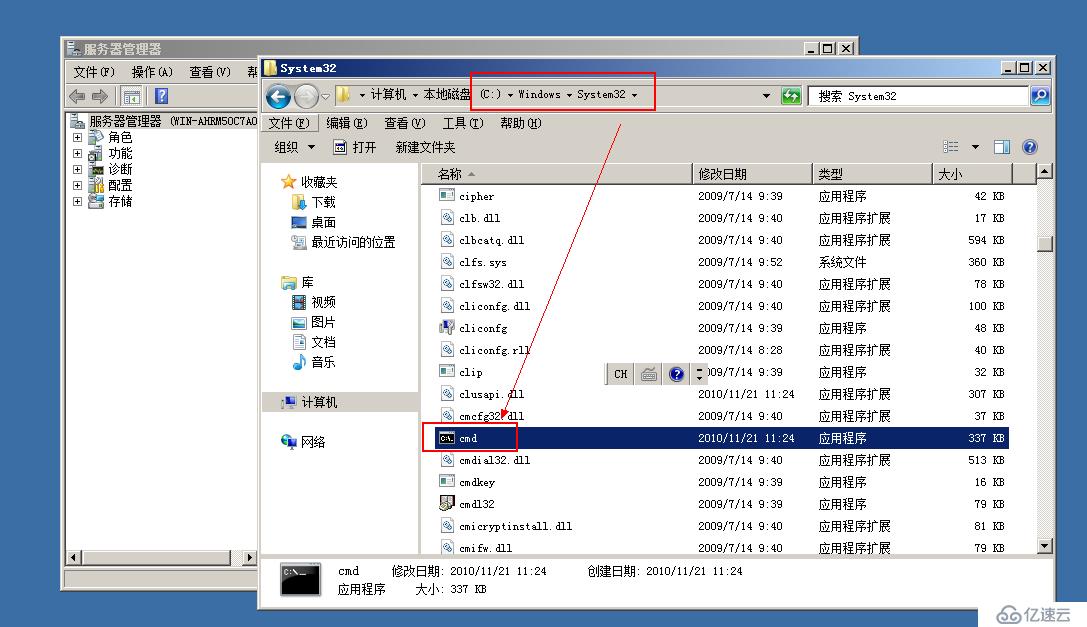The width and height of the screenshot is (1087, 627).
Task: Select the file cmdial32.dll
Action: tap(494, 460)
